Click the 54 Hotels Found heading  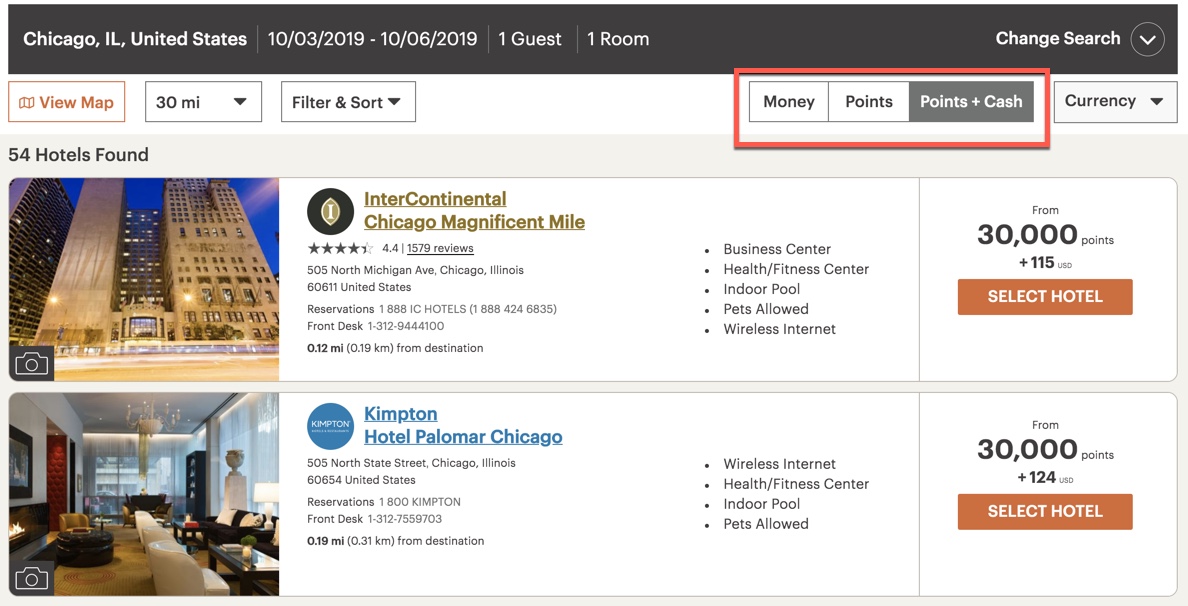coord(79,155)
